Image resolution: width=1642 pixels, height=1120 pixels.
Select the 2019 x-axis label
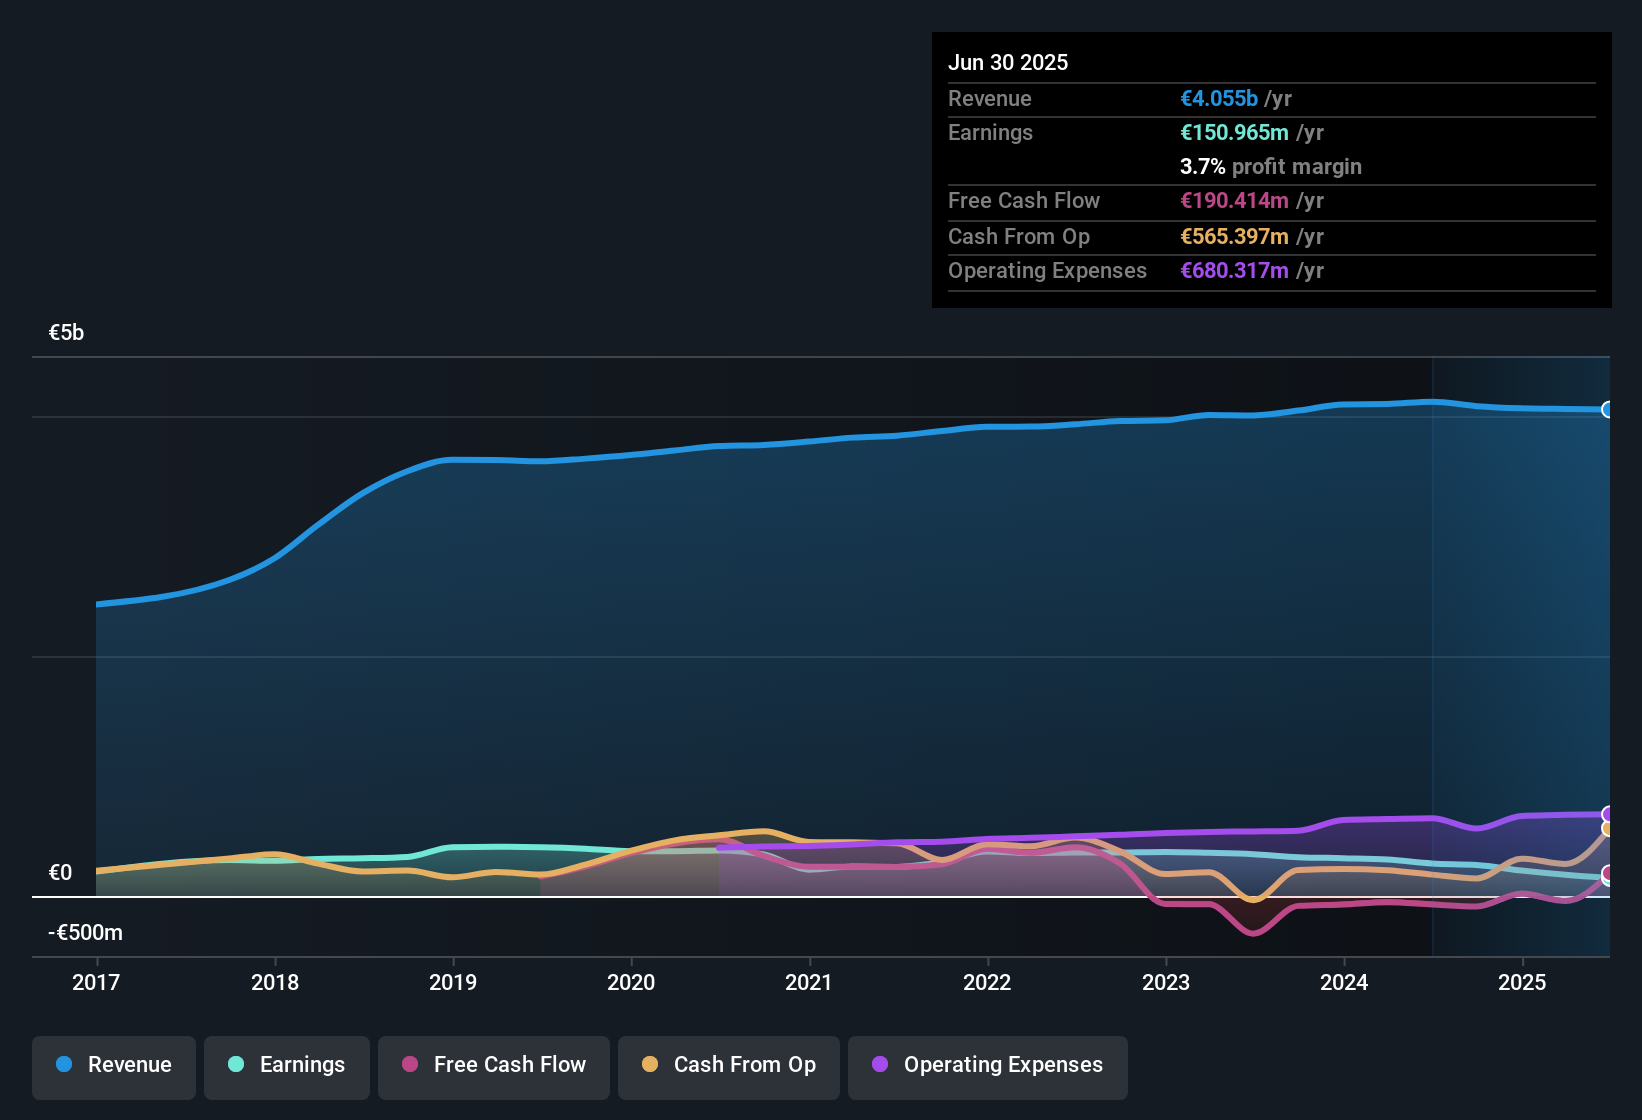click(x=453, y=982)
